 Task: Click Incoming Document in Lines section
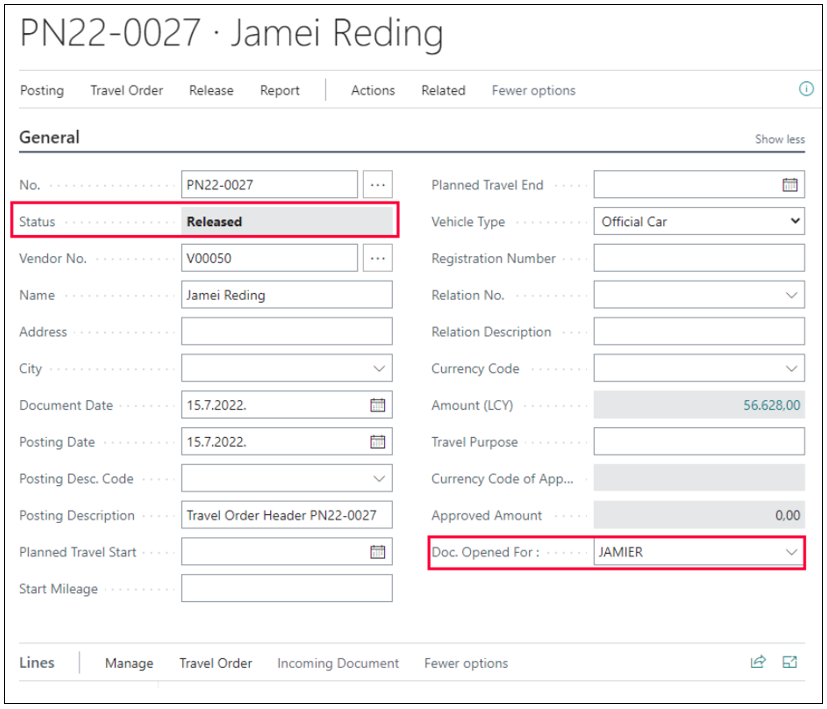(x=338, y=663)
